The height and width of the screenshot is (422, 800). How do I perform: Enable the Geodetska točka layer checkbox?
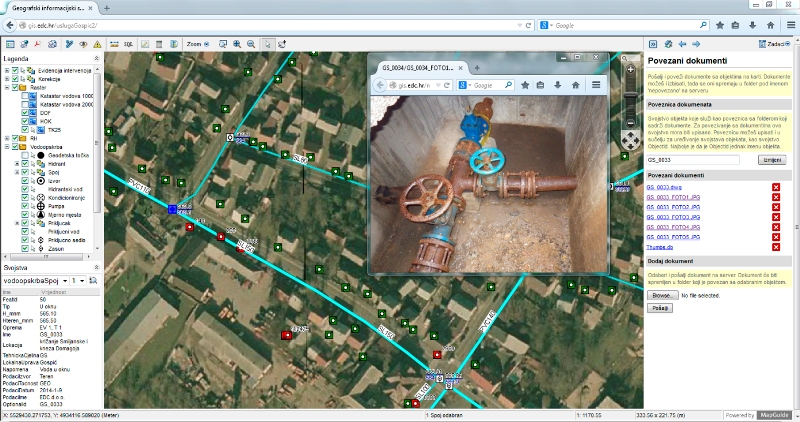24,155
